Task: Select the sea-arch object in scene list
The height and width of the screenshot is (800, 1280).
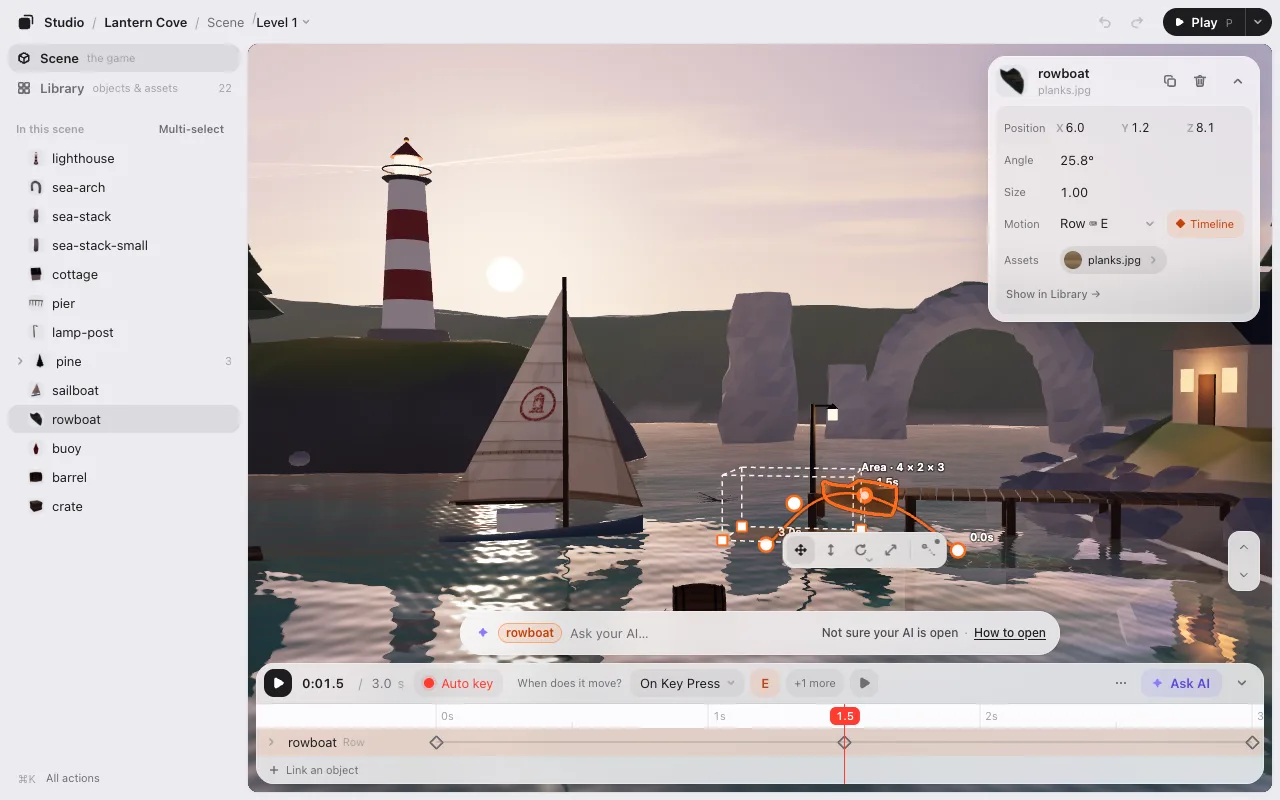Action: pyautogui.click(x=124, y=187)
